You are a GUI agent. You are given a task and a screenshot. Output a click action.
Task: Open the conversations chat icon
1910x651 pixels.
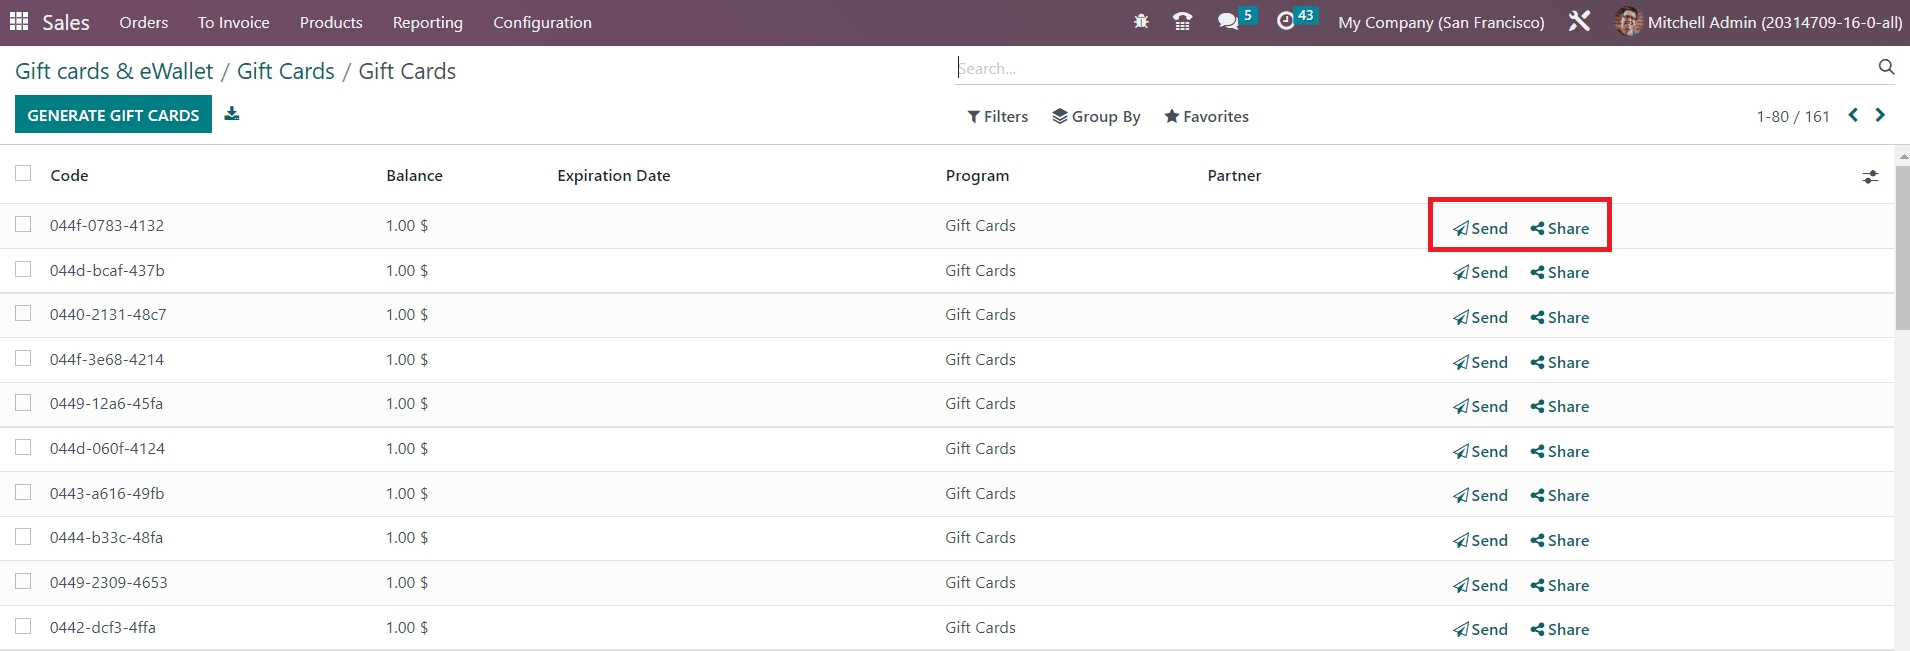1228,22
